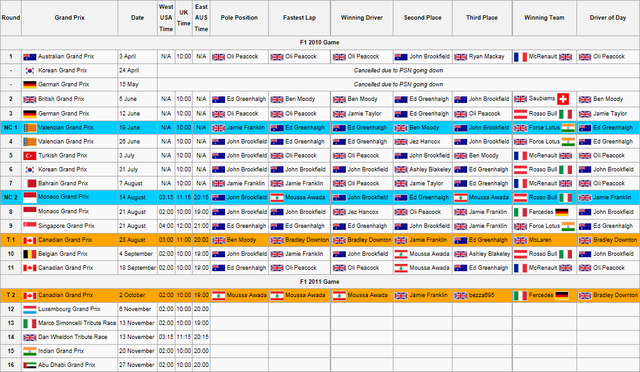Viewport: 640px width, 372px height.
Task: Click the Winning Team column header
Action: pyautogui.click(x=544, y=18)
